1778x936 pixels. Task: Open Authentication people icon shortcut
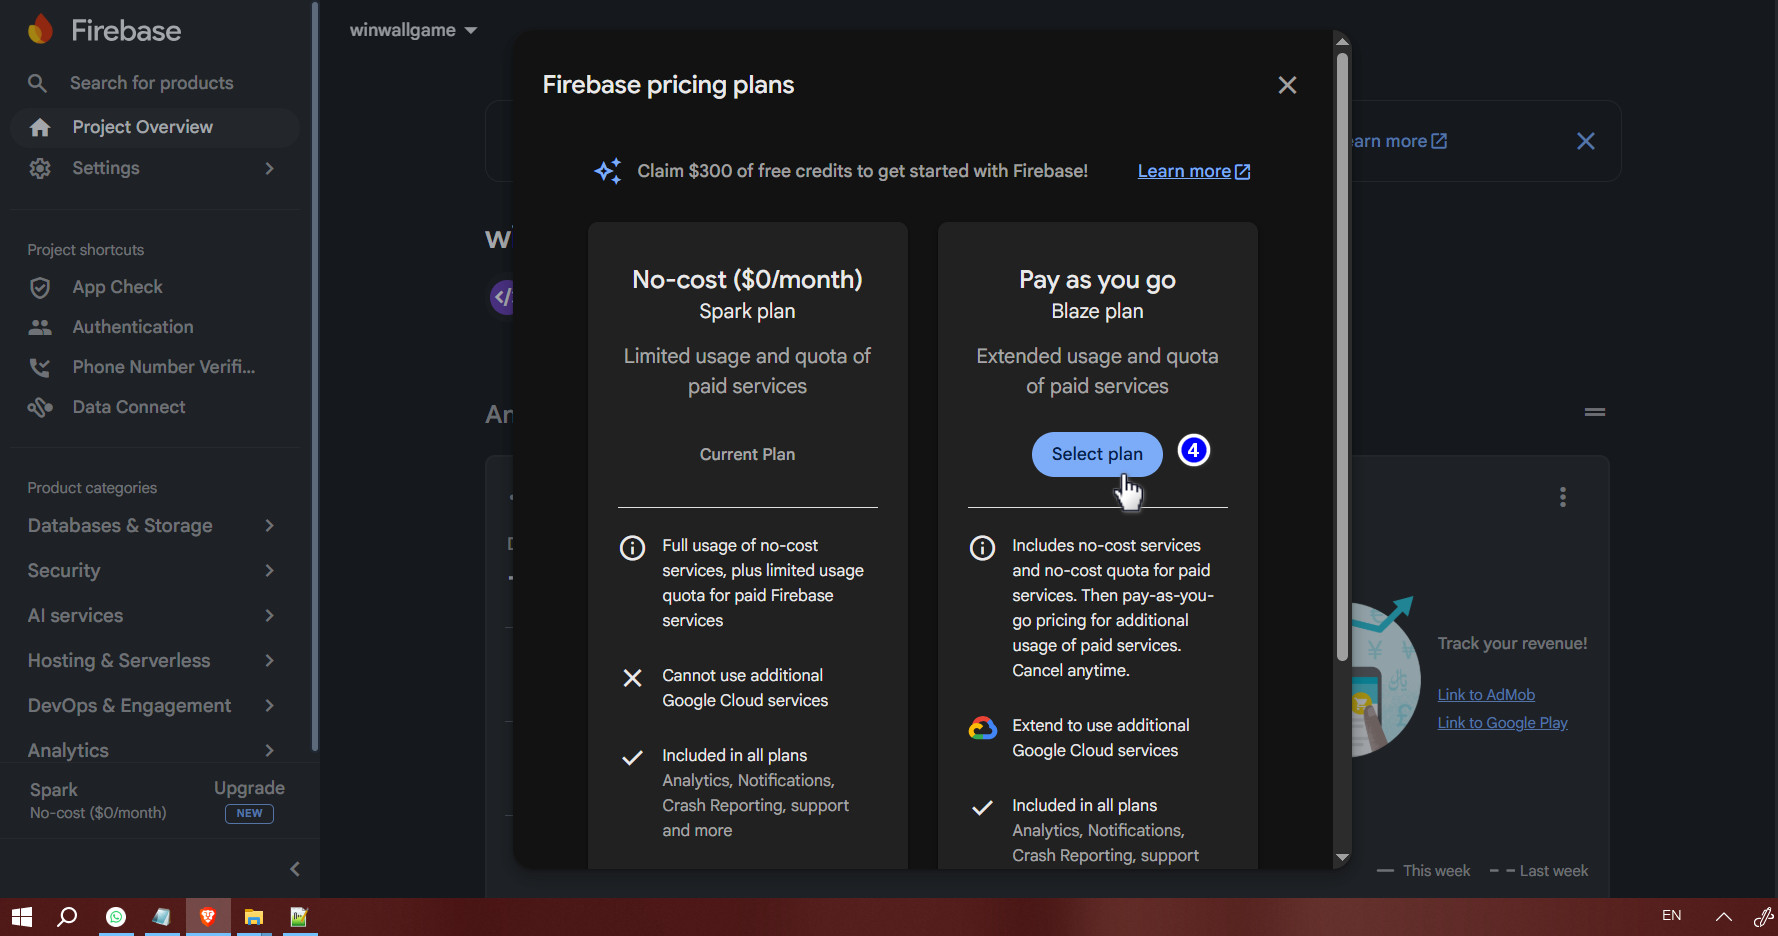[40, 327]
